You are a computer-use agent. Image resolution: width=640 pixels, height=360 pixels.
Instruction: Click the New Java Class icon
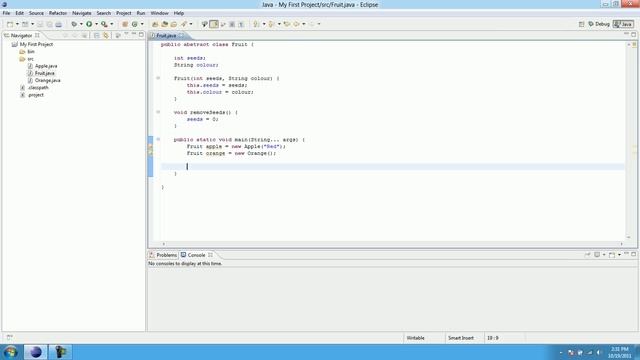click(135, 24)
